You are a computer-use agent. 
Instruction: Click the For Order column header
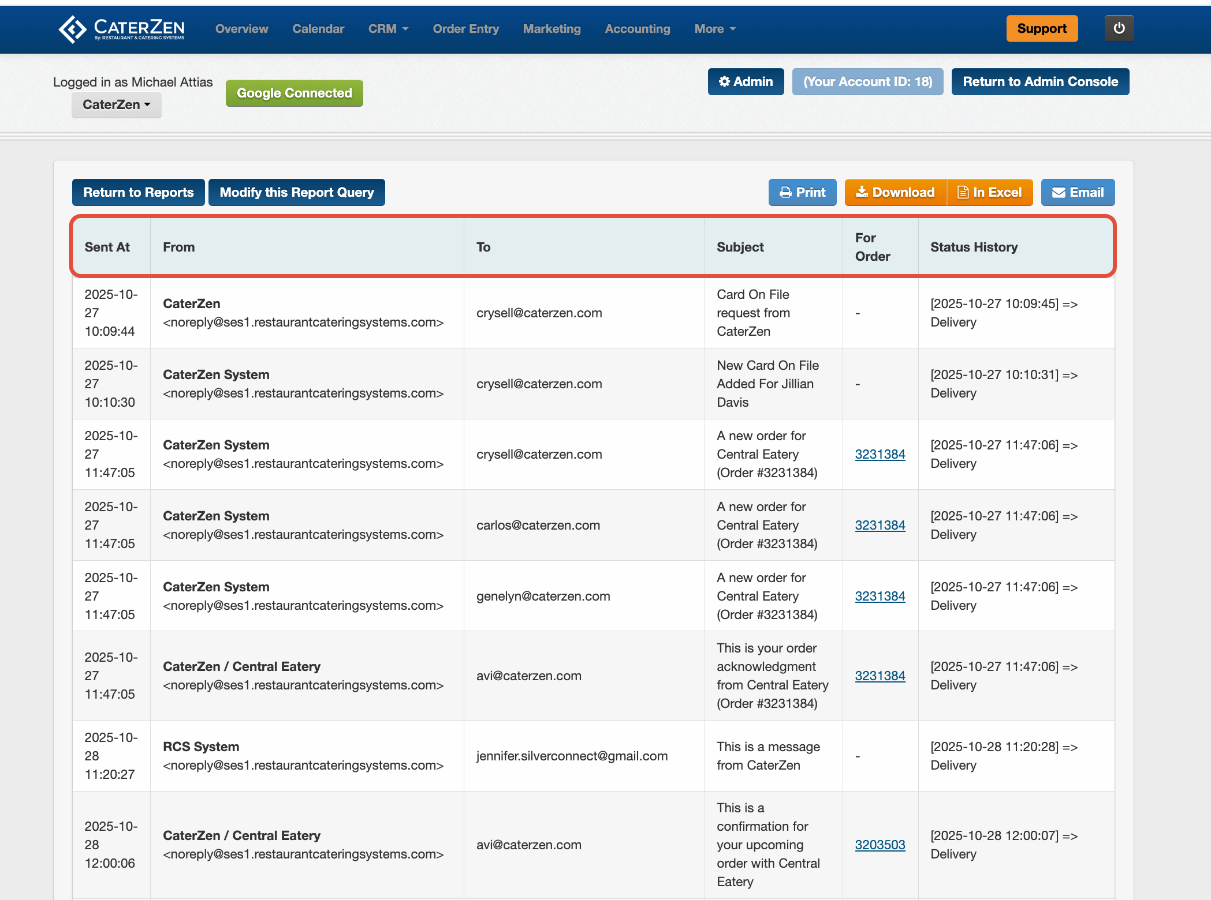pyautogui.click(x=880, y=247)
